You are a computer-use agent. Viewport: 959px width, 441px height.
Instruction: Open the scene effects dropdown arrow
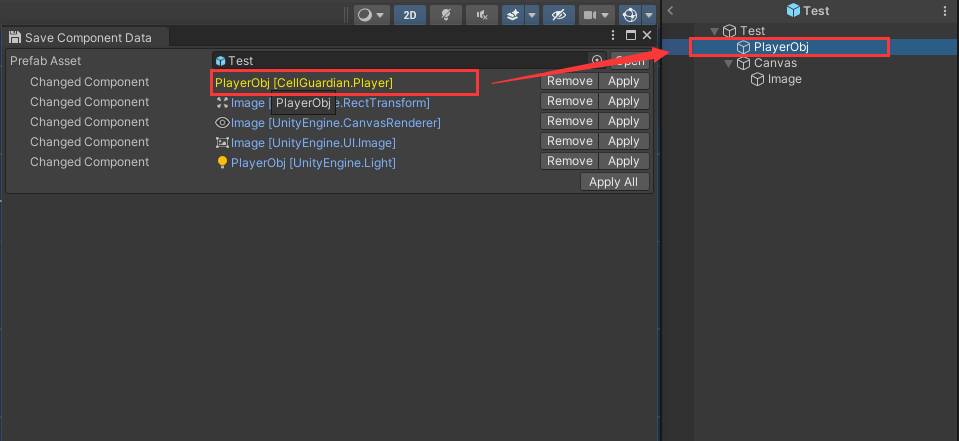[531, 15]
